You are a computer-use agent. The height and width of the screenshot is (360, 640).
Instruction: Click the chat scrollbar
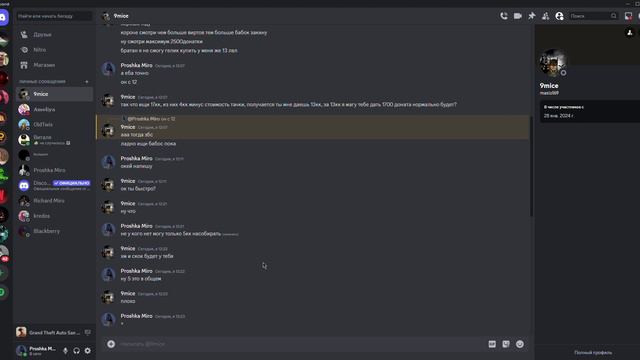coord(531,166)
